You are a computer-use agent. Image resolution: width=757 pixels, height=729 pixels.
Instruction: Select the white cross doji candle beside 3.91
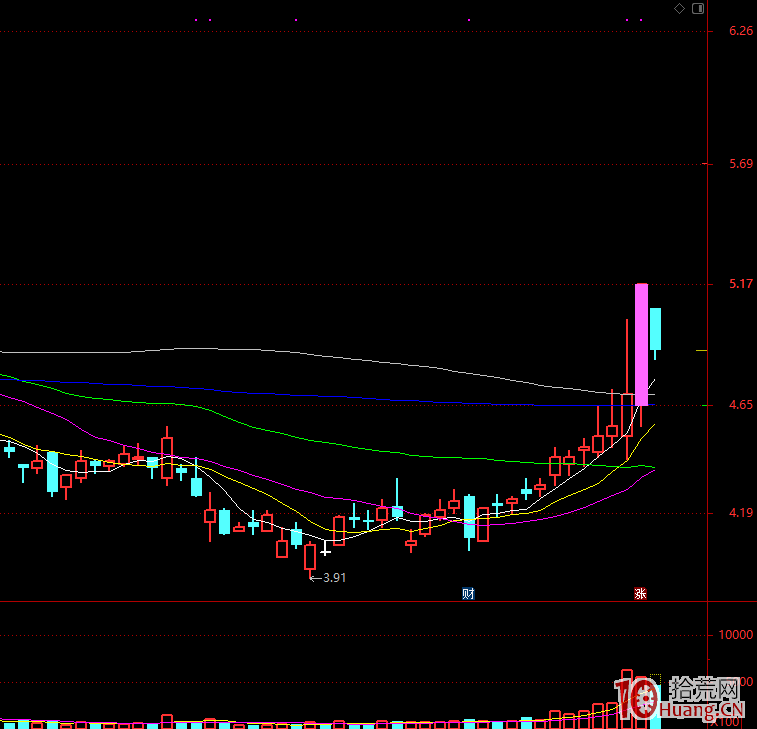click(325, 548)
